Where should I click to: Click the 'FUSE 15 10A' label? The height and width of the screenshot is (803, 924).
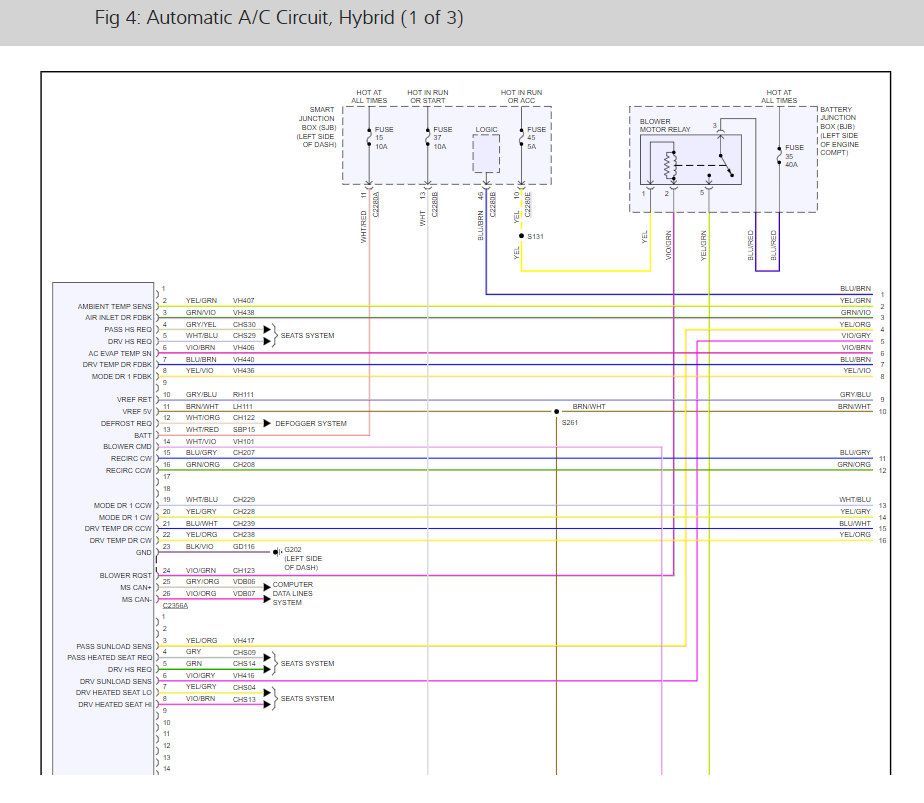pos(384,138)
